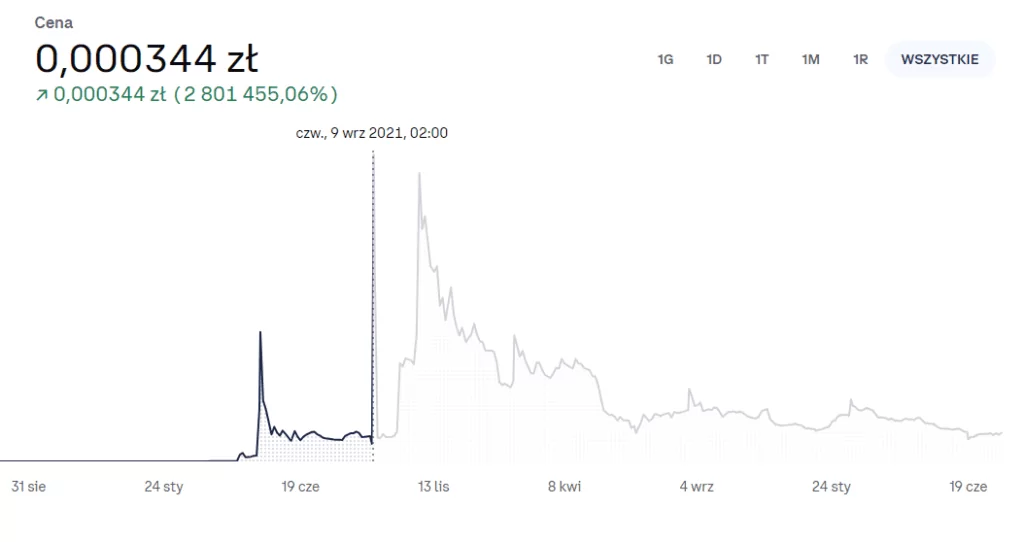The width and height of the screenshot is (1024, 542).
Task: Click the 2 801 455,06% change text
Action: (x=256, y=95)
